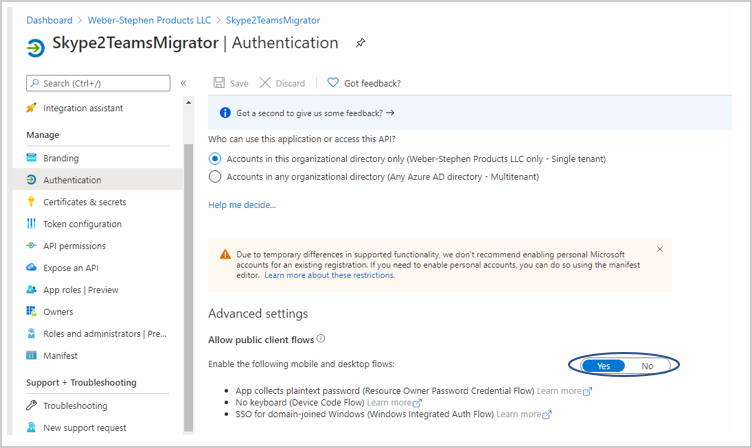Click the search magnifier icon

tap(35, 83)
